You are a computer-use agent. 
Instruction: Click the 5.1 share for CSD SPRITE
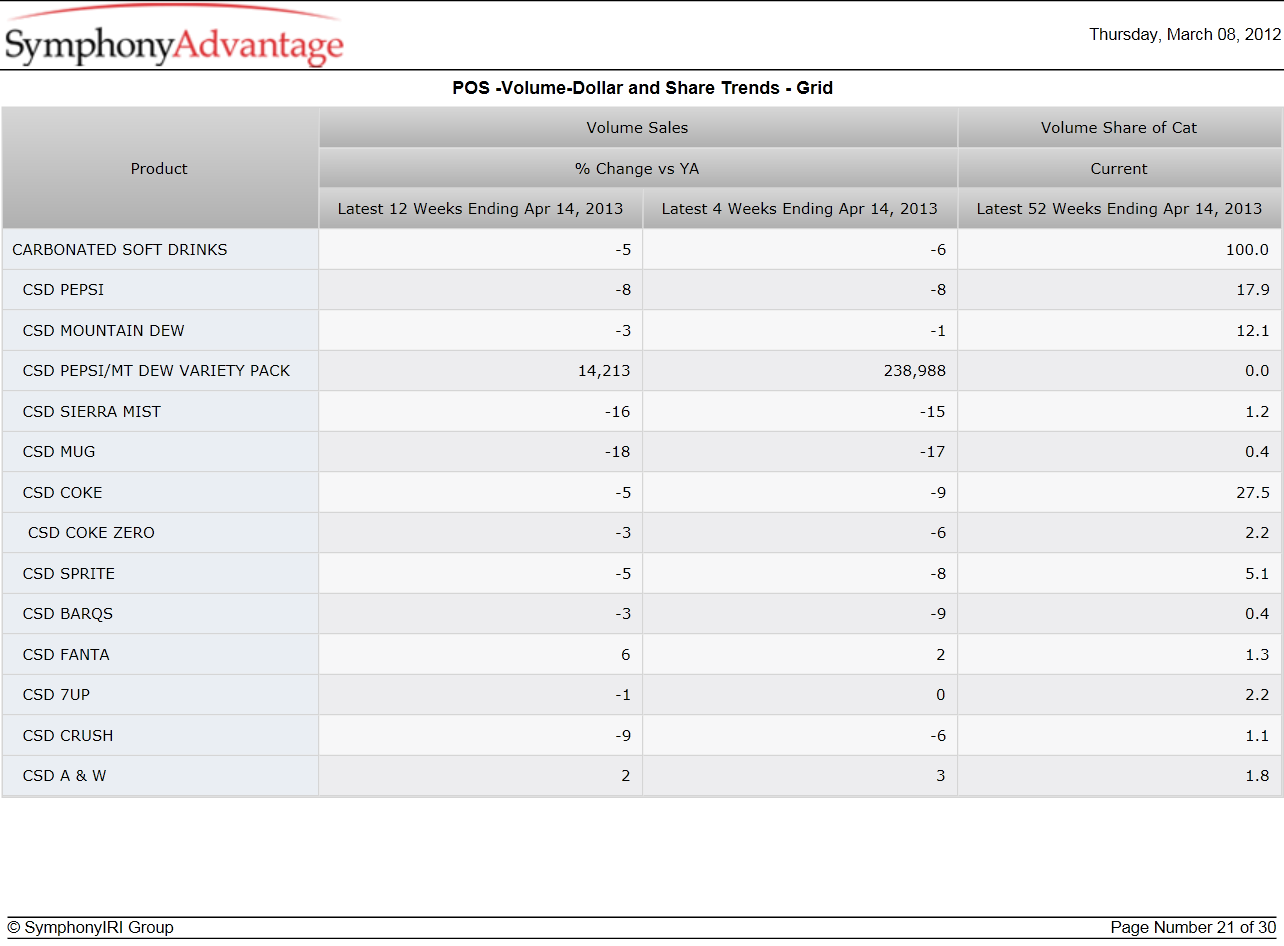(x=1257, y=573)
